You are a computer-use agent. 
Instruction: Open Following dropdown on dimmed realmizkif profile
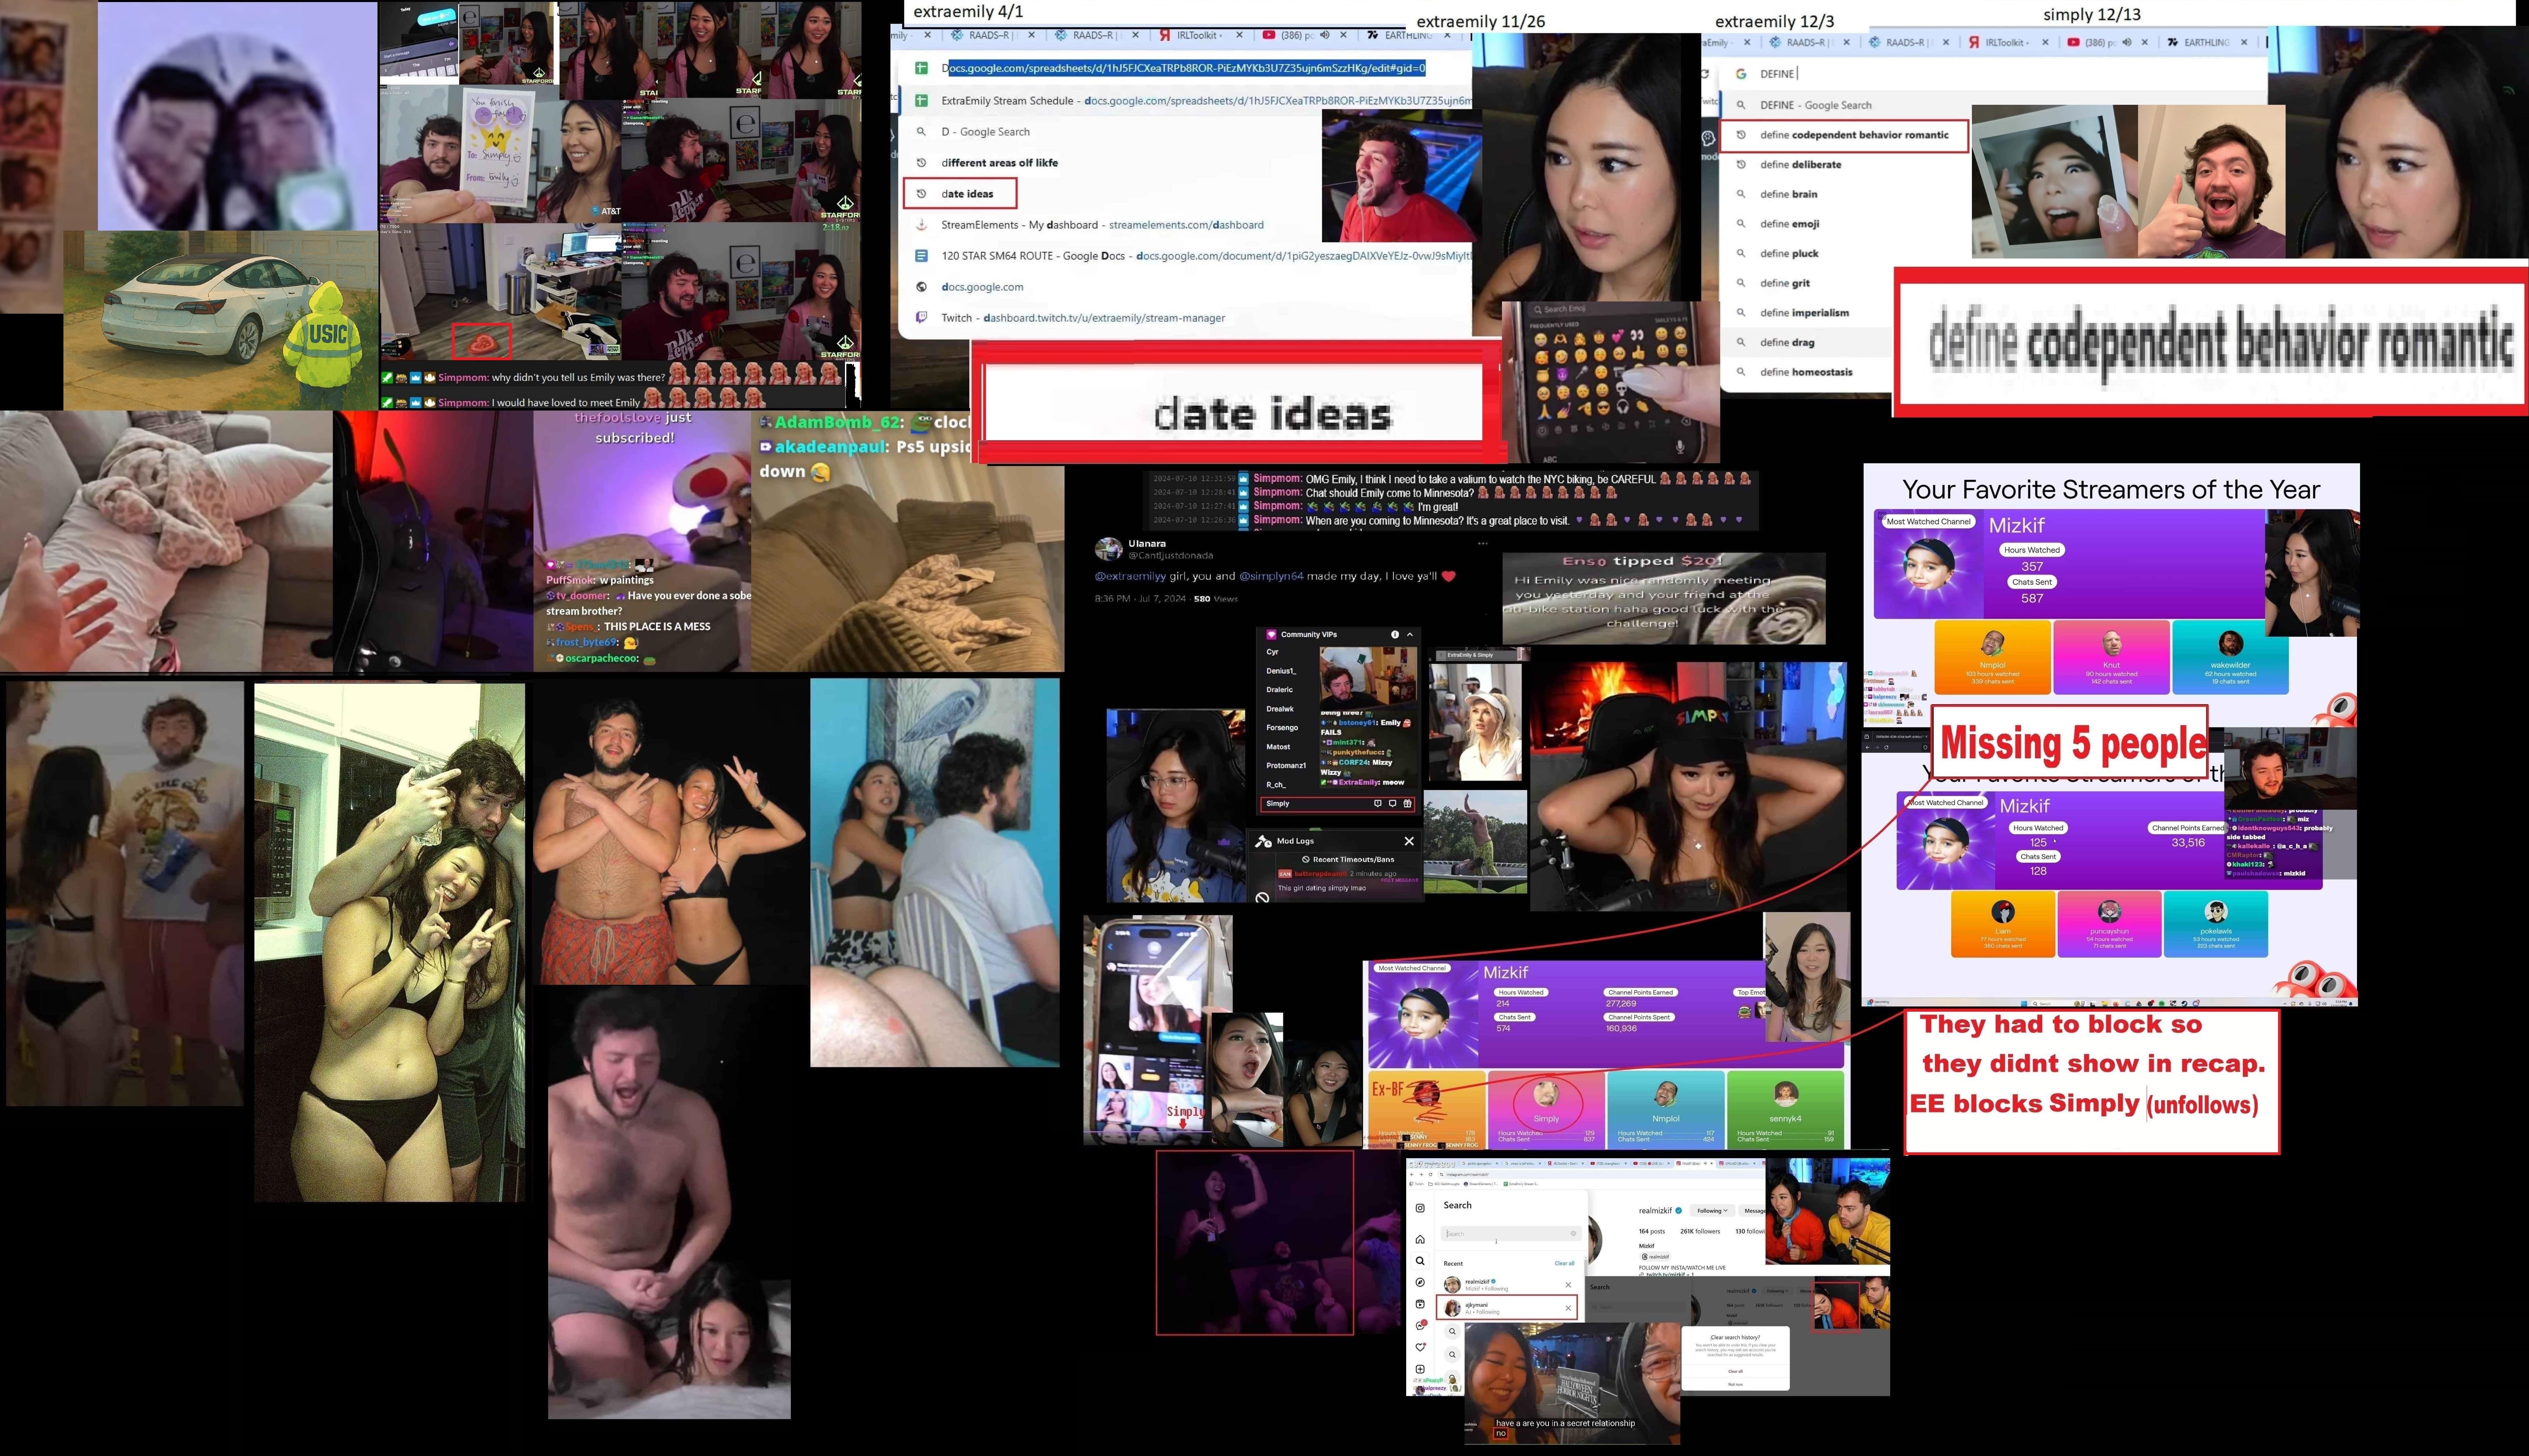(x=1778, y=1291)
